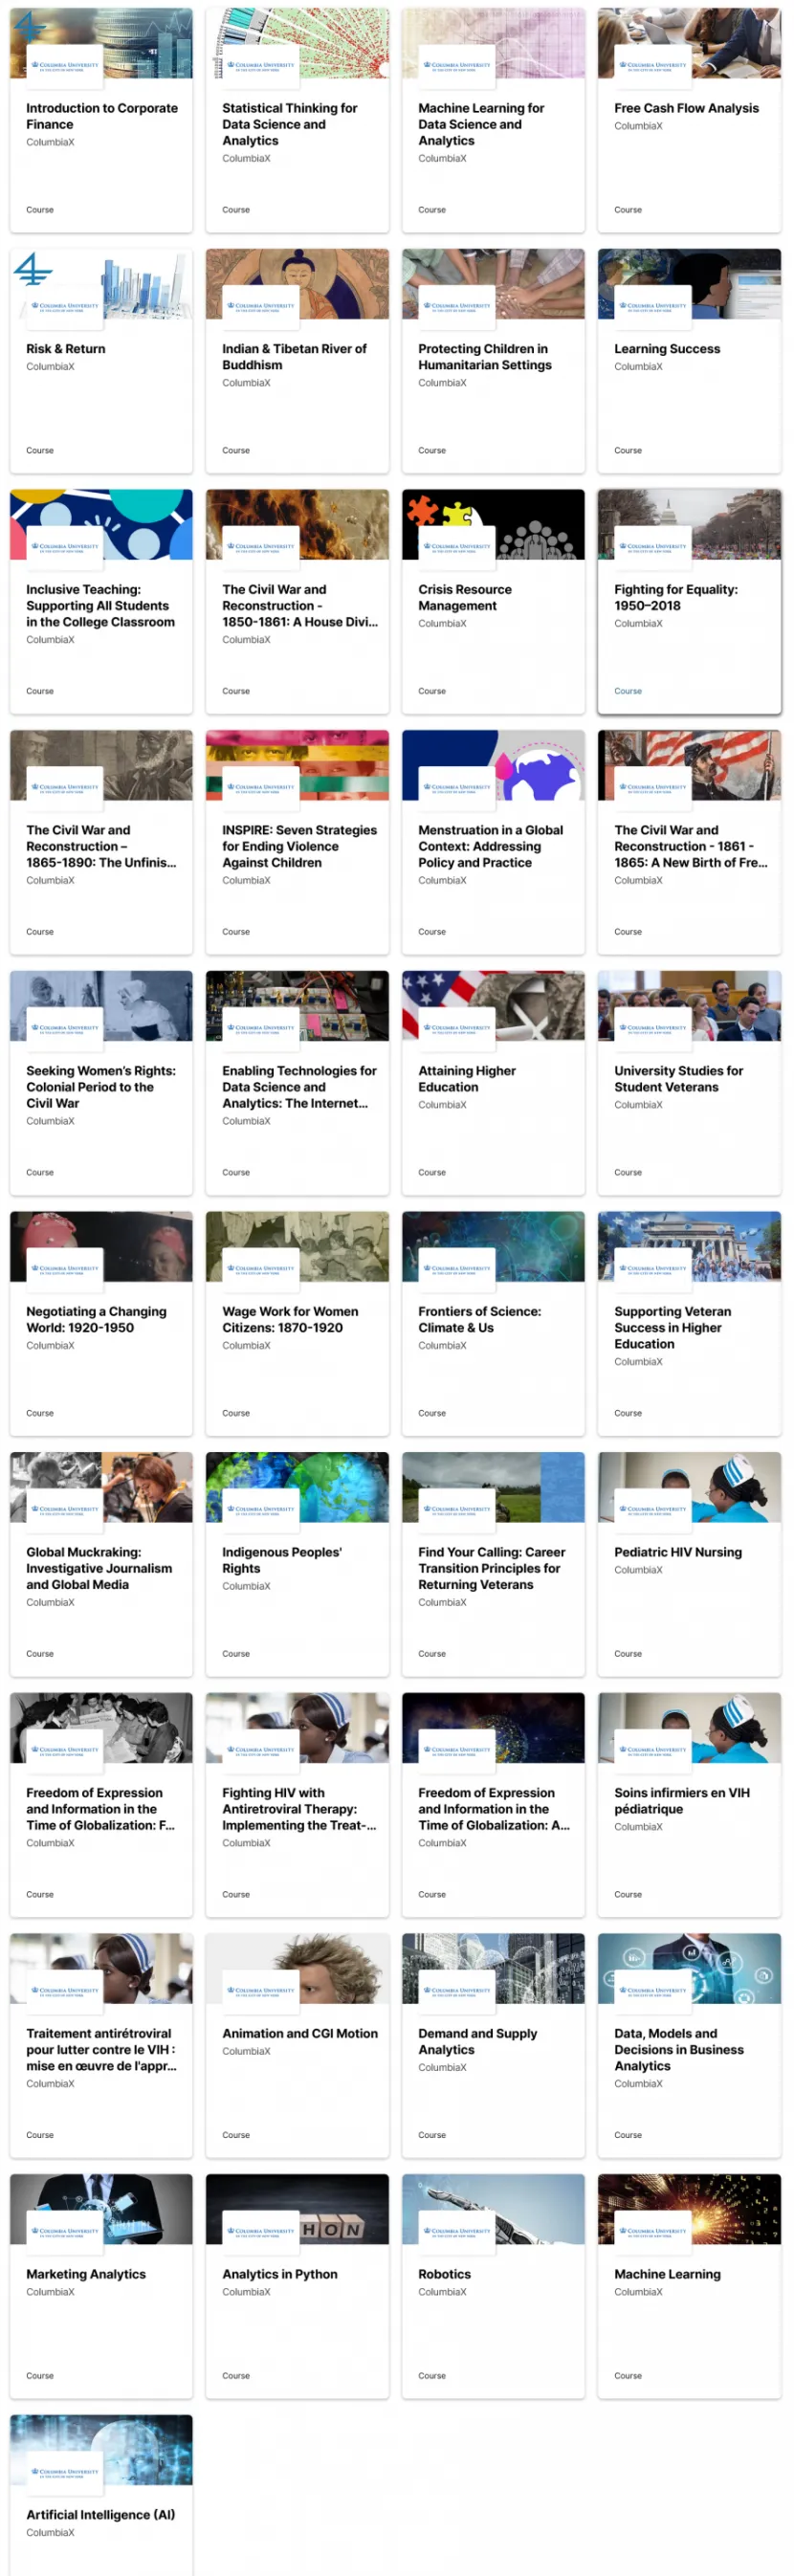
Task: Select Soins infirmiers en VIH pédiatrique course
Action: 689,1805
